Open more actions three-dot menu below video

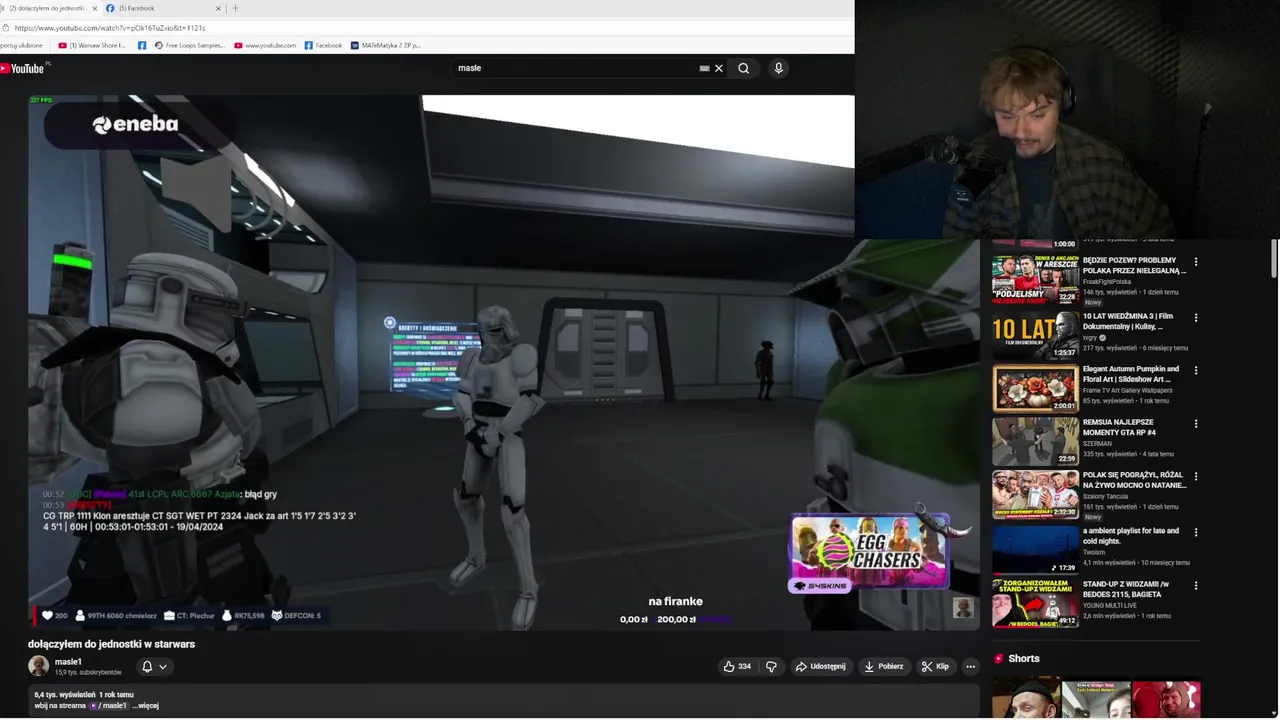970,666
